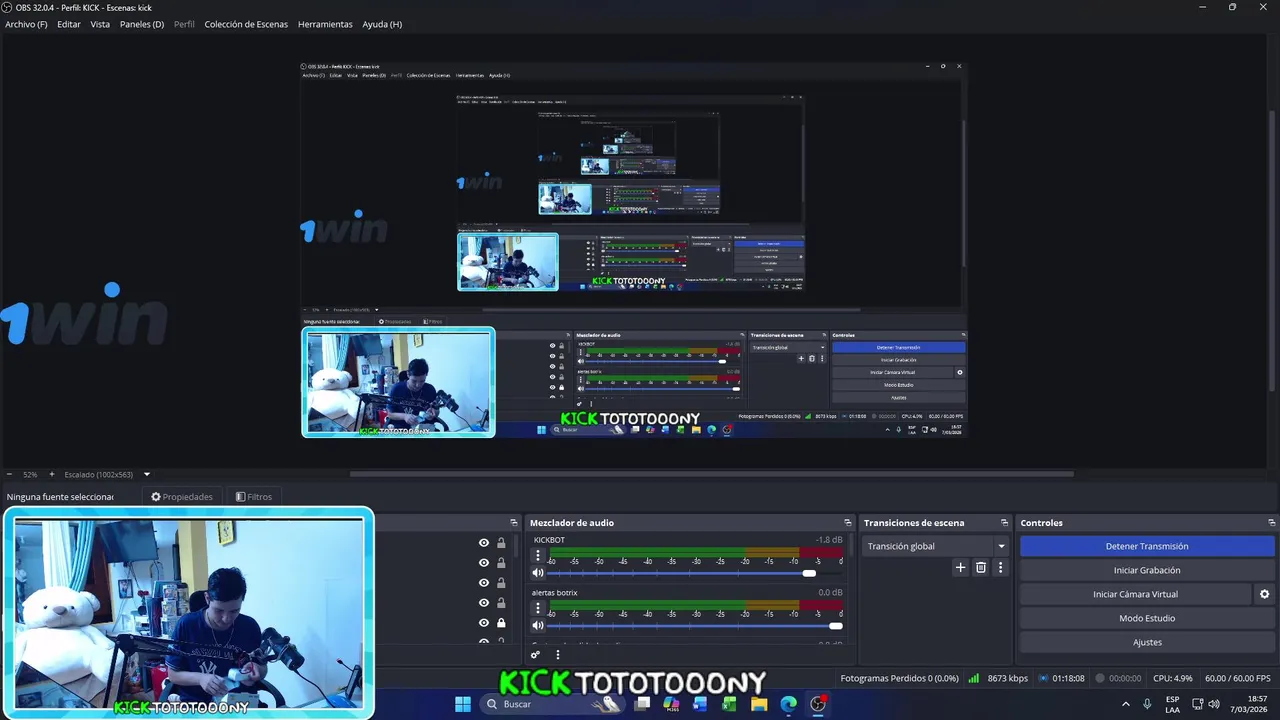
Task: Undock the Transiciones de escena panel
Action: coord(1004,523)
